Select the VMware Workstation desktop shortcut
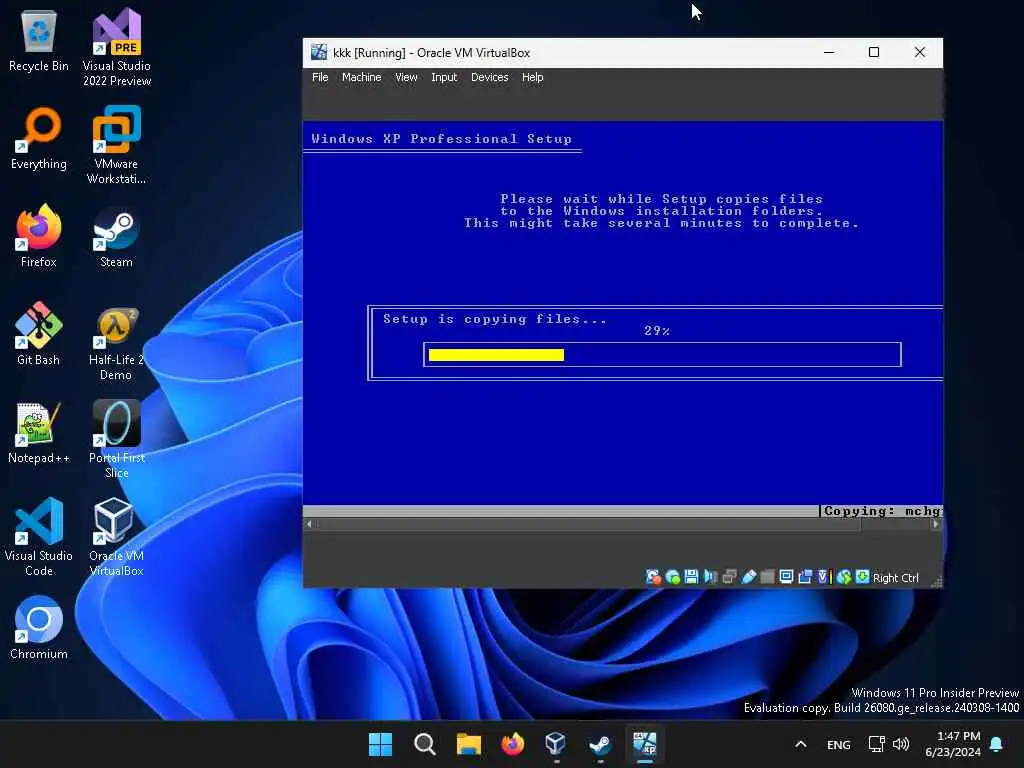The height and width of the screenshot is (768, 1024). tap(116, 145)
